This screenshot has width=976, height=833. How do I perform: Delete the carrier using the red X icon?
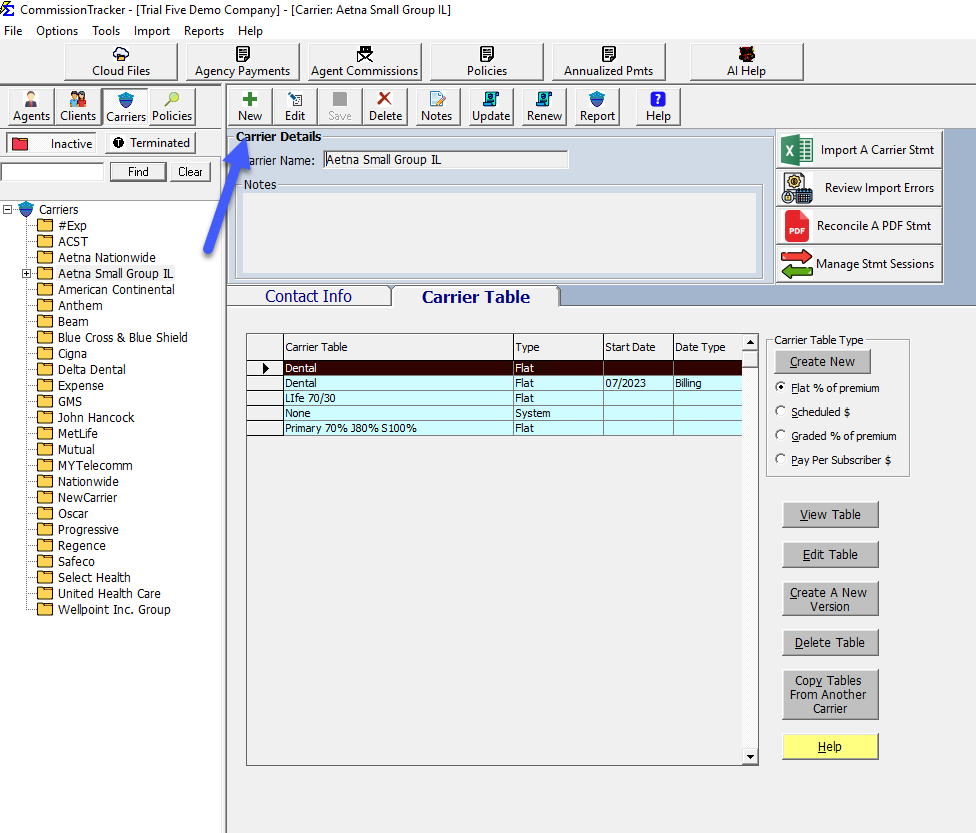click(x=385, y=106)
